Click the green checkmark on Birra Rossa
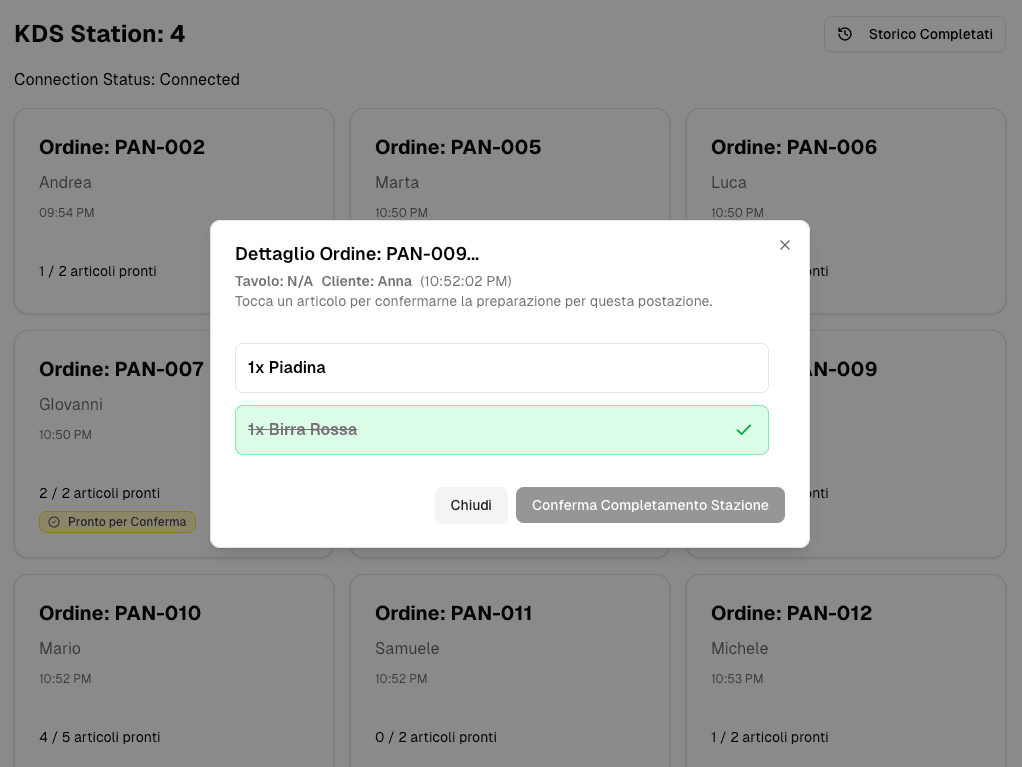 pyautogui.click(x=743, y=430)
